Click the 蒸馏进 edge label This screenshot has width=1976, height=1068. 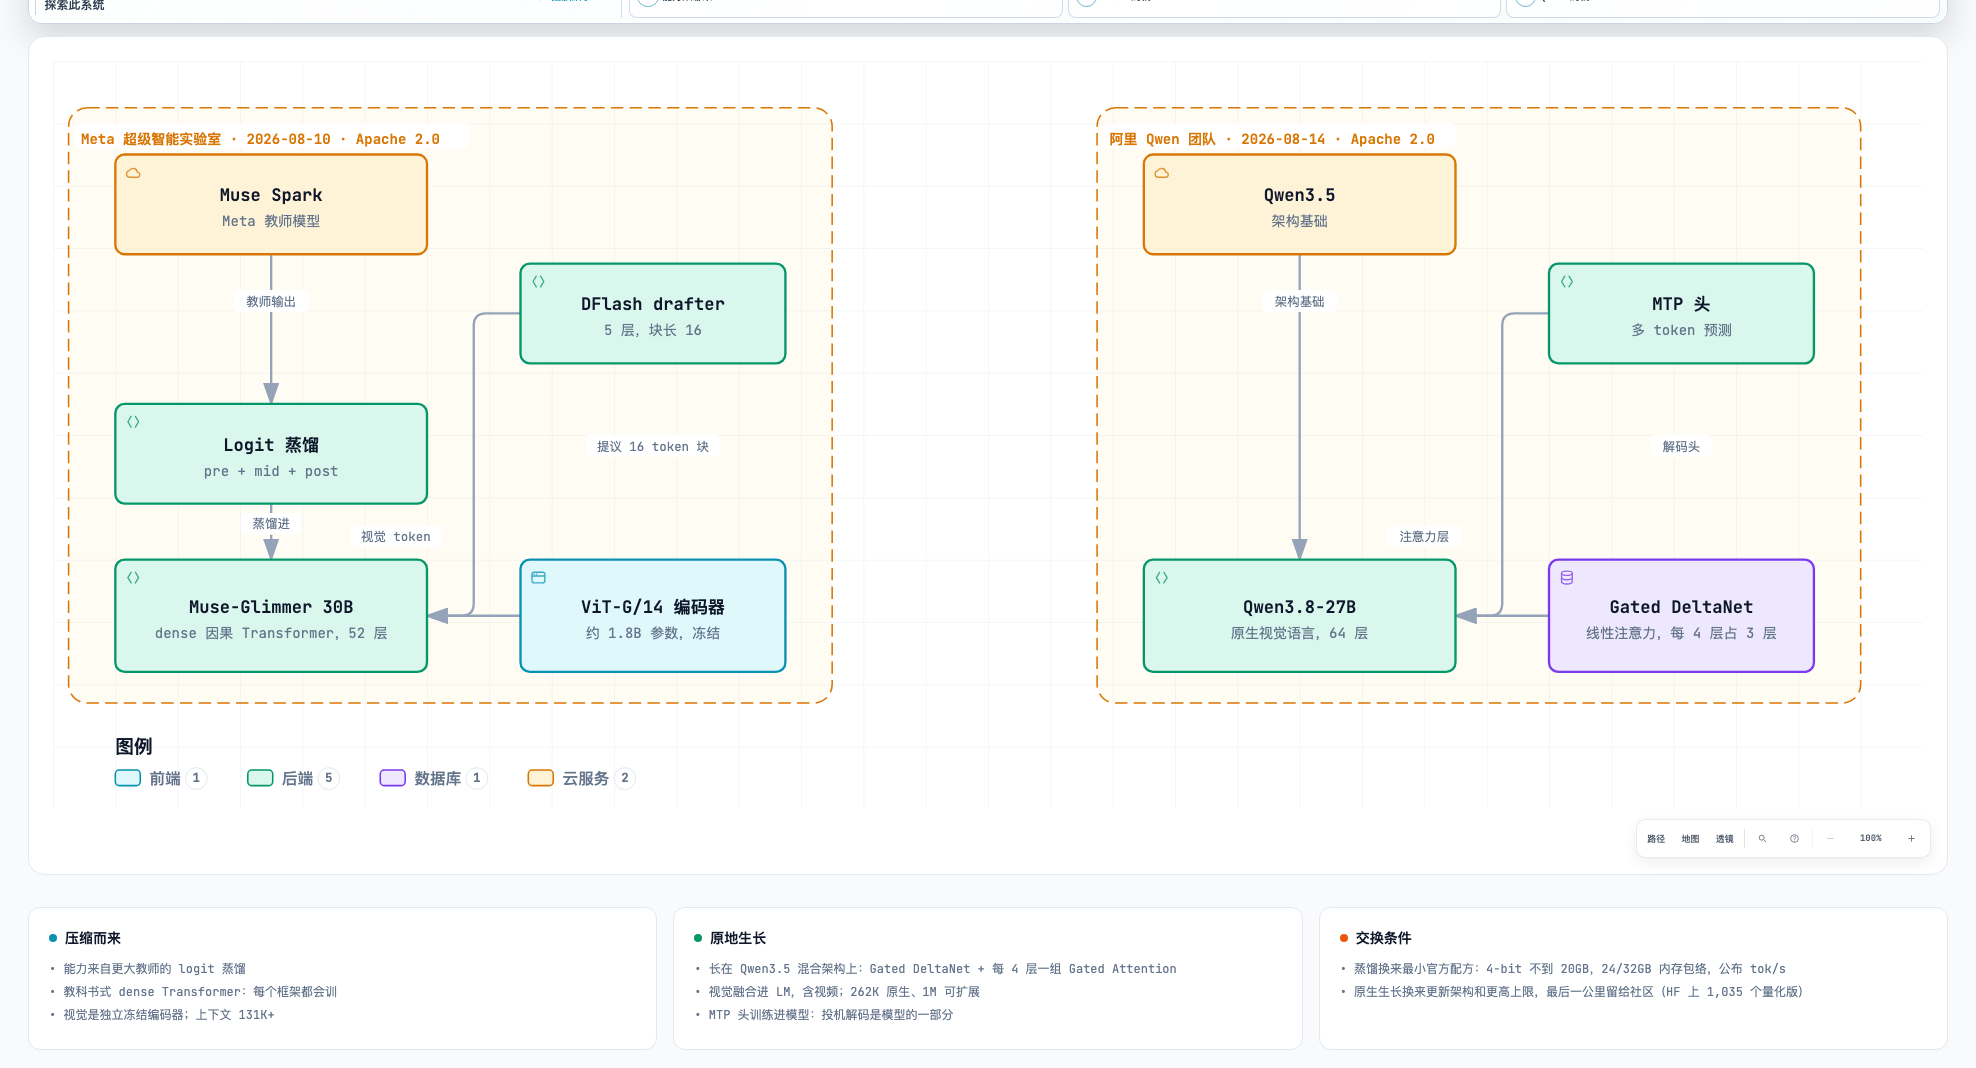click(271, 524)
